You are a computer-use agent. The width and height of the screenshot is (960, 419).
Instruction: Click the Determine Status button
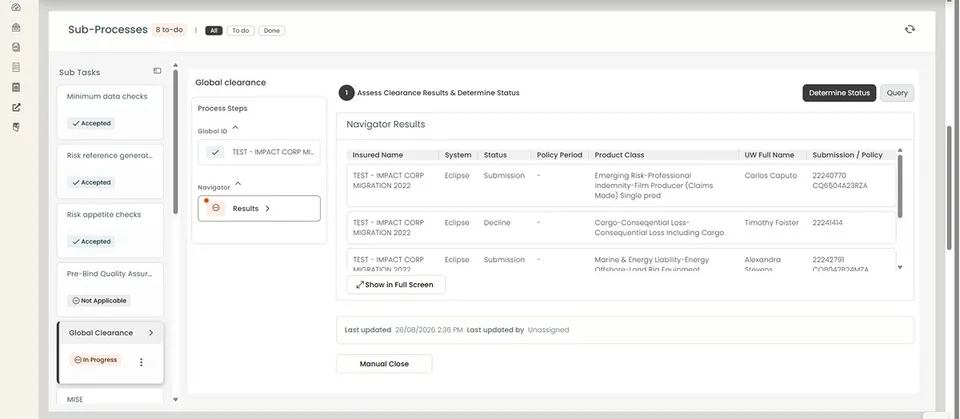pyautogui.click(x=839, y=93)
